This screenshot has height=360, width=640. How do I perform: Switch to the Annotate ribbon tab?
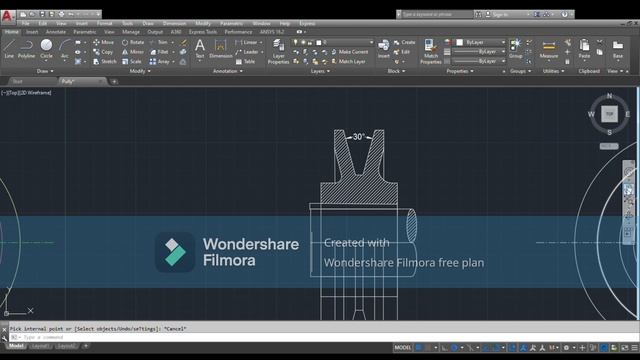click(56, 32)
